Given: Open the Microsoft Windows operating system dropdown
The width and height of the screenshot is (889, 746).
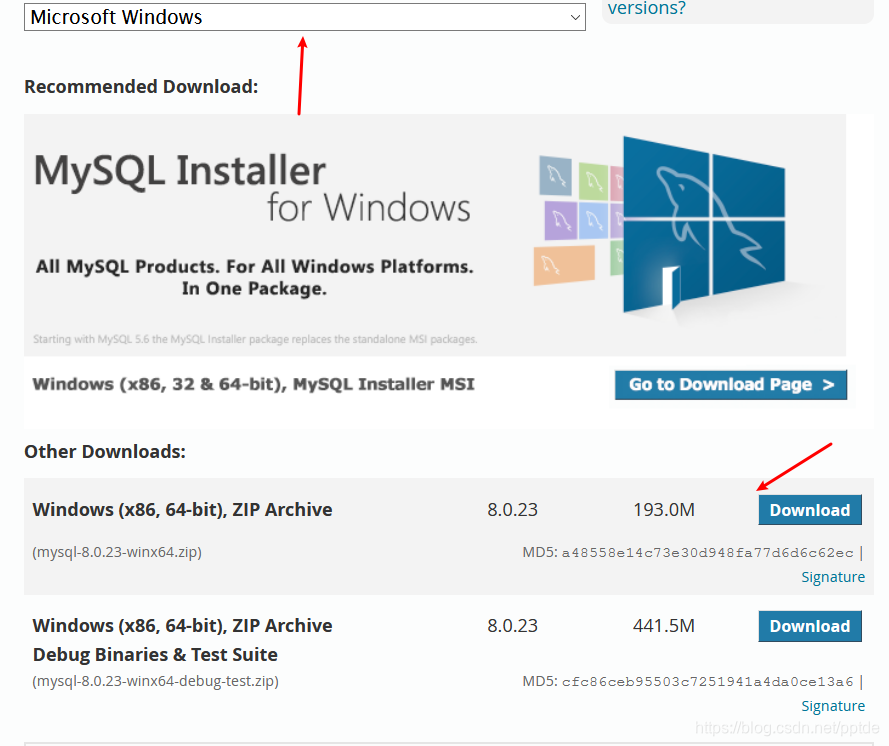Looking at the screenshot, I should click(304, 17).
